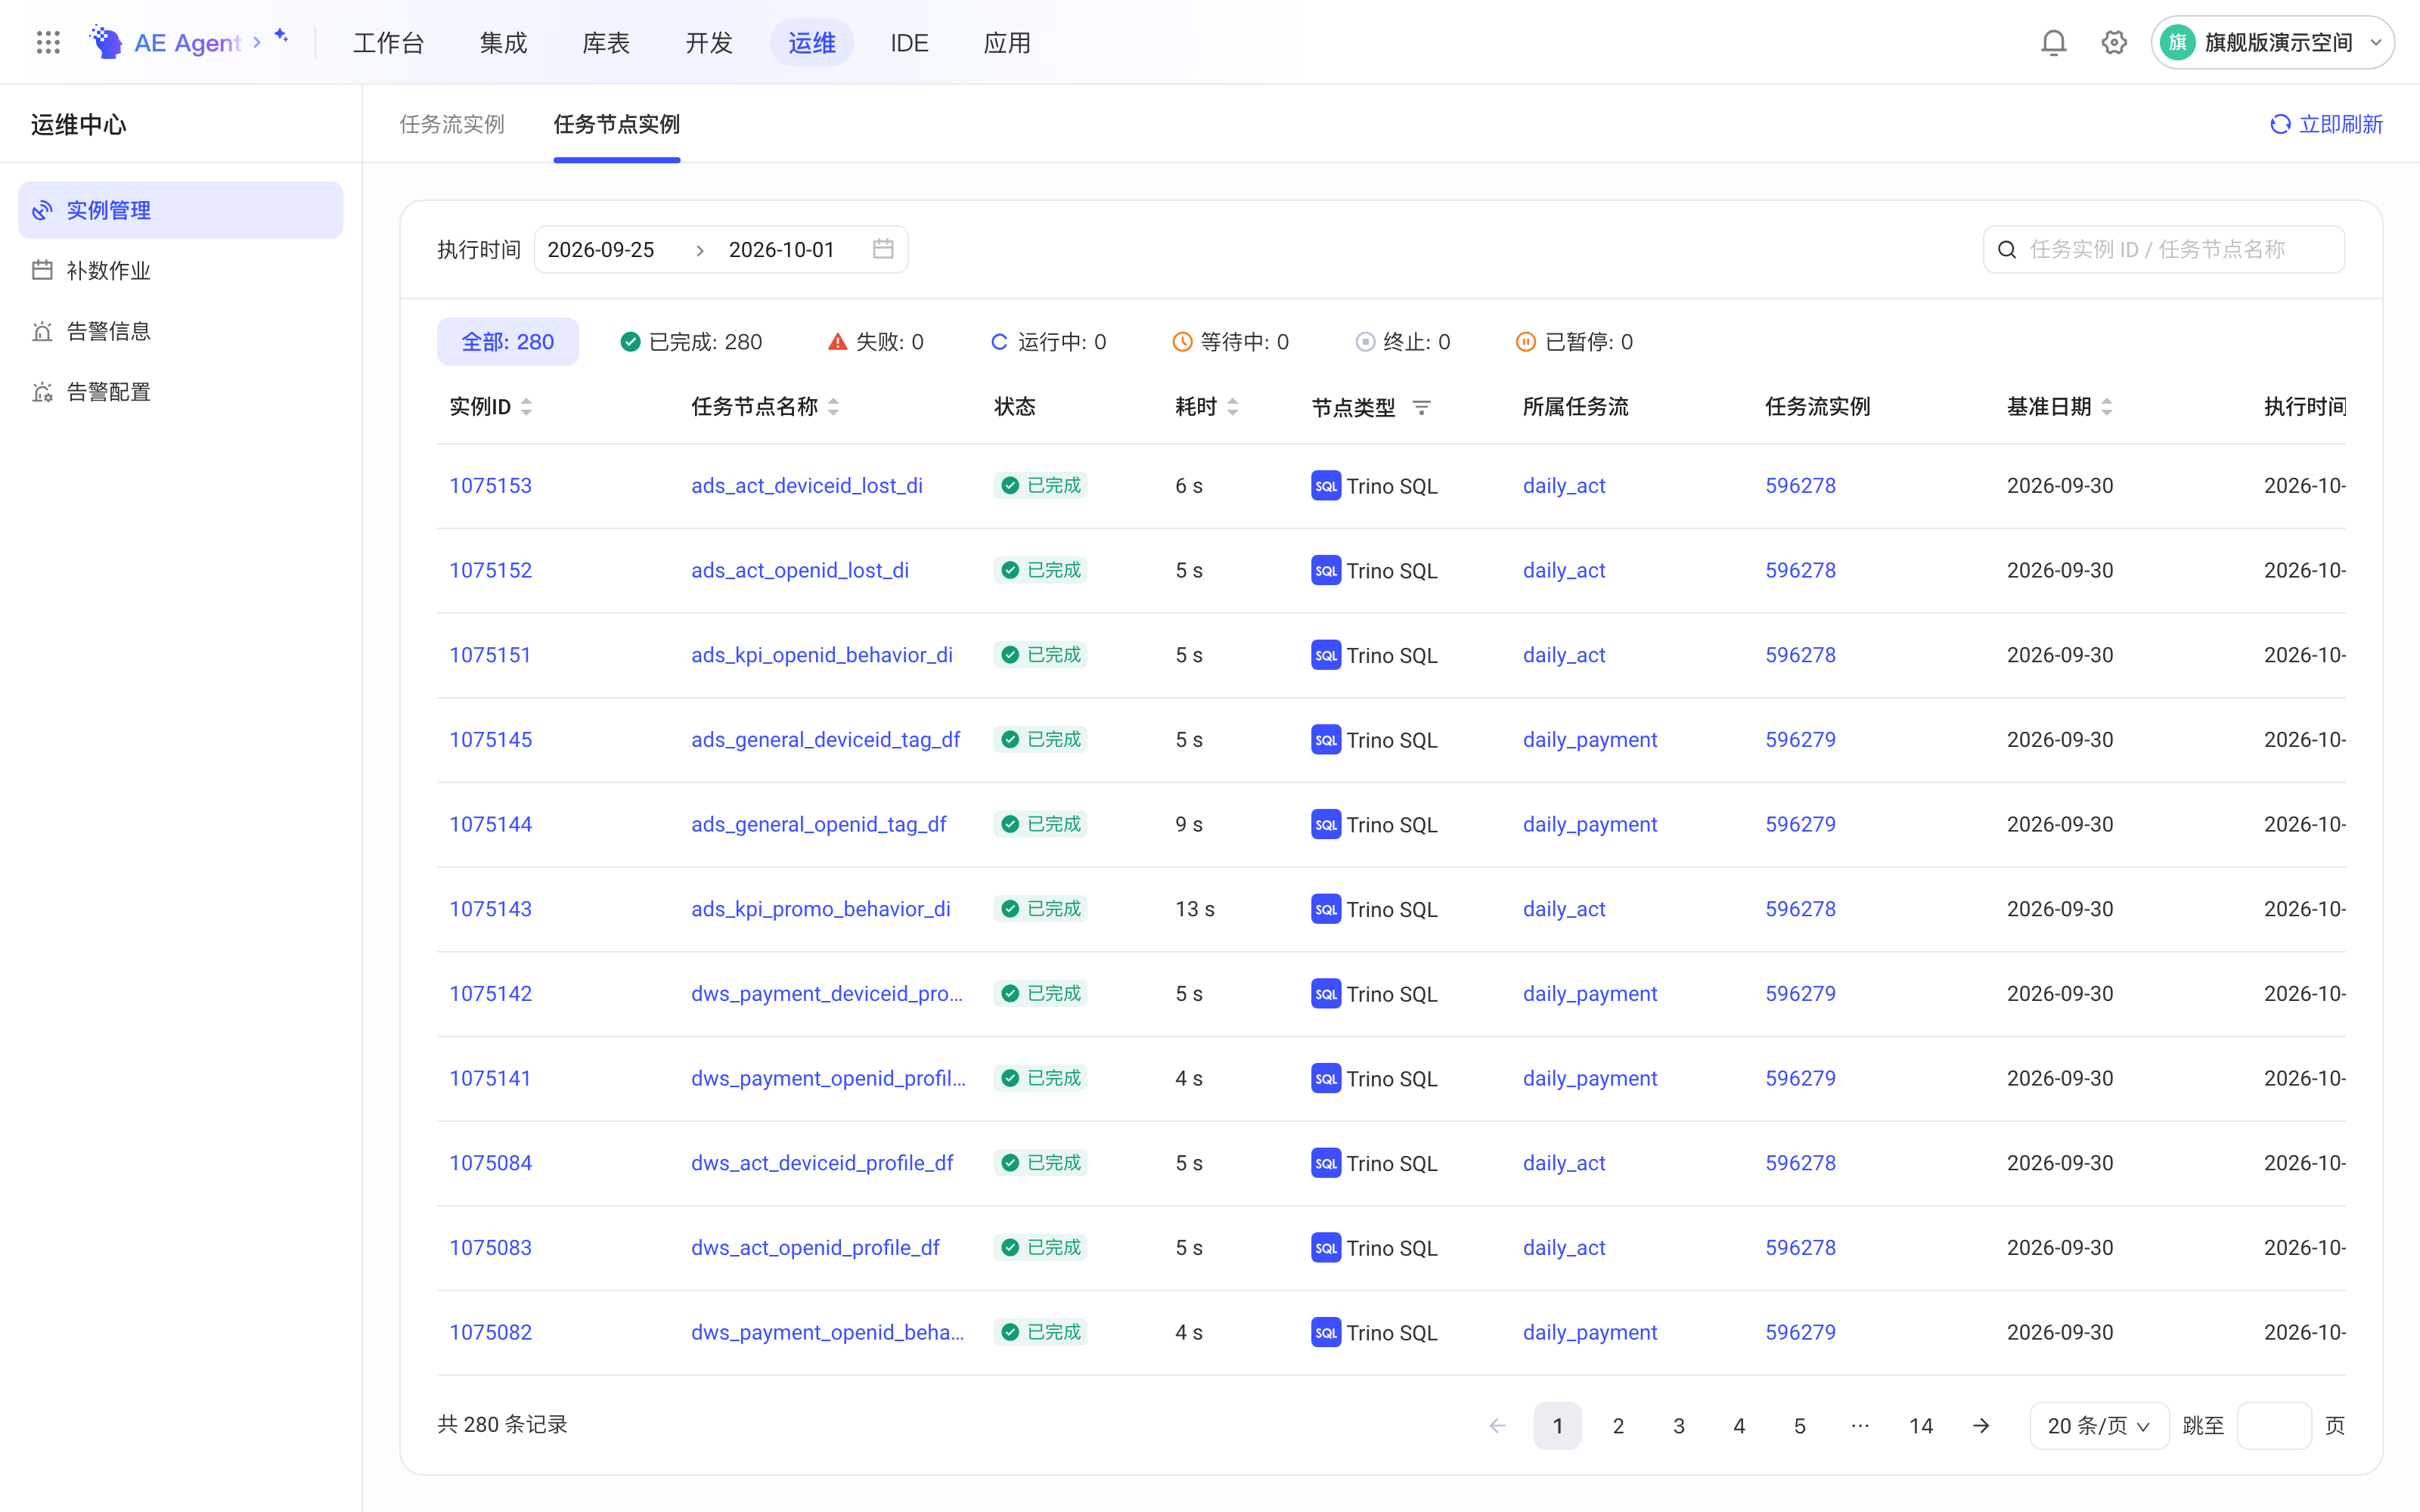Go to previous page arrow

pos(1497,1426)
